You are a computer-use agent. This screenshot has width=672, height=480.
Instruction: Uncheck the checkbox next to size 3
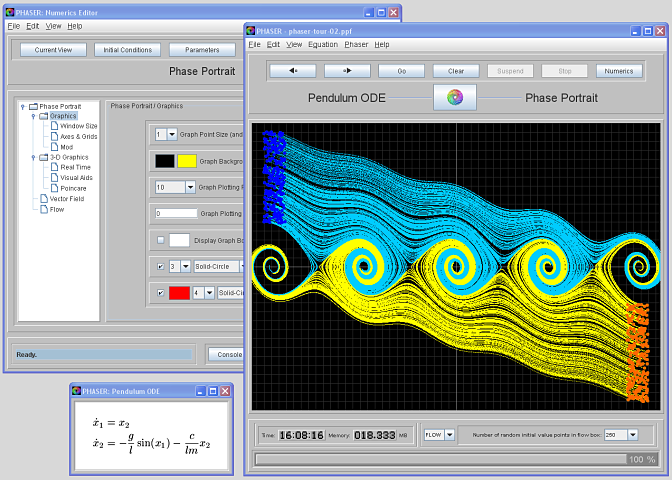[161, 267]
